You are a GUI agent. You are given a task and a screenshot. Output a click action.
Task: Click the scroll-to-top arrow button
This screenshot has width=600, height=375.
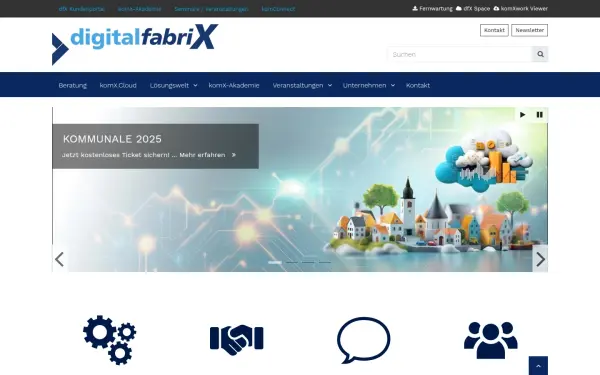click(538, 366)
